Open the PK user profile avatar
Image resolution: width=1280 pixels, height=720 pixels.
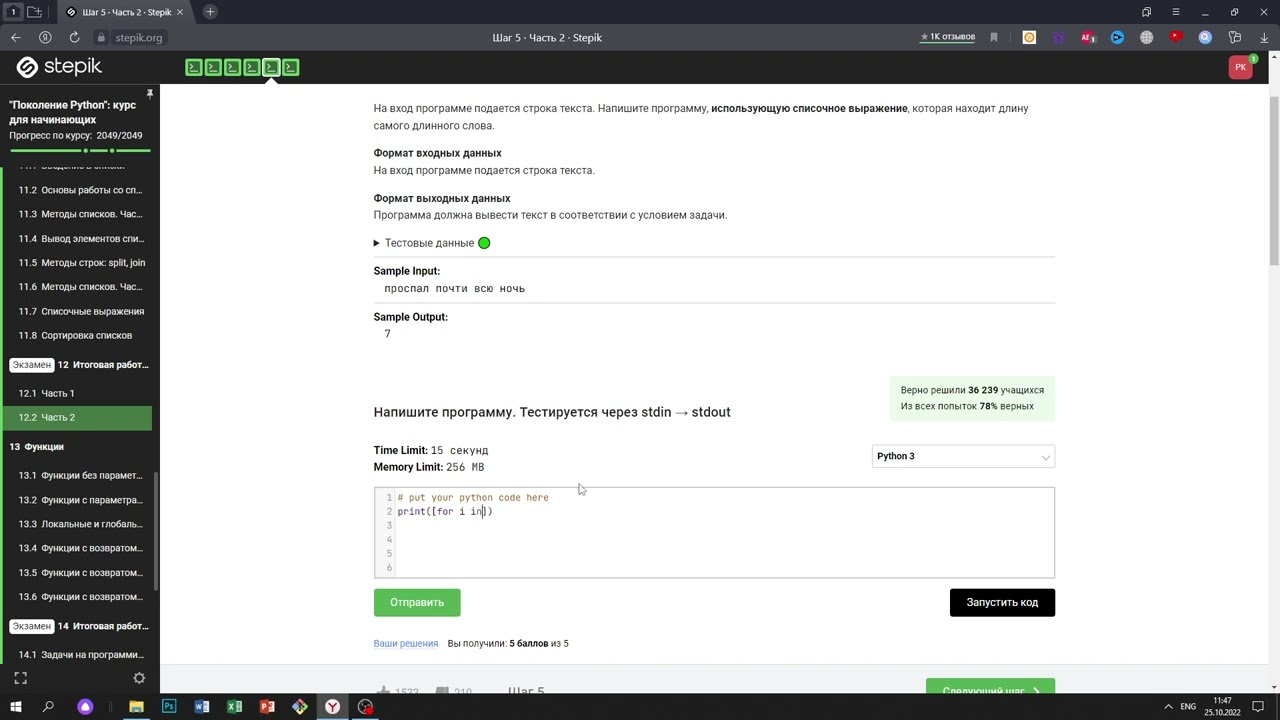(1240, 67)
